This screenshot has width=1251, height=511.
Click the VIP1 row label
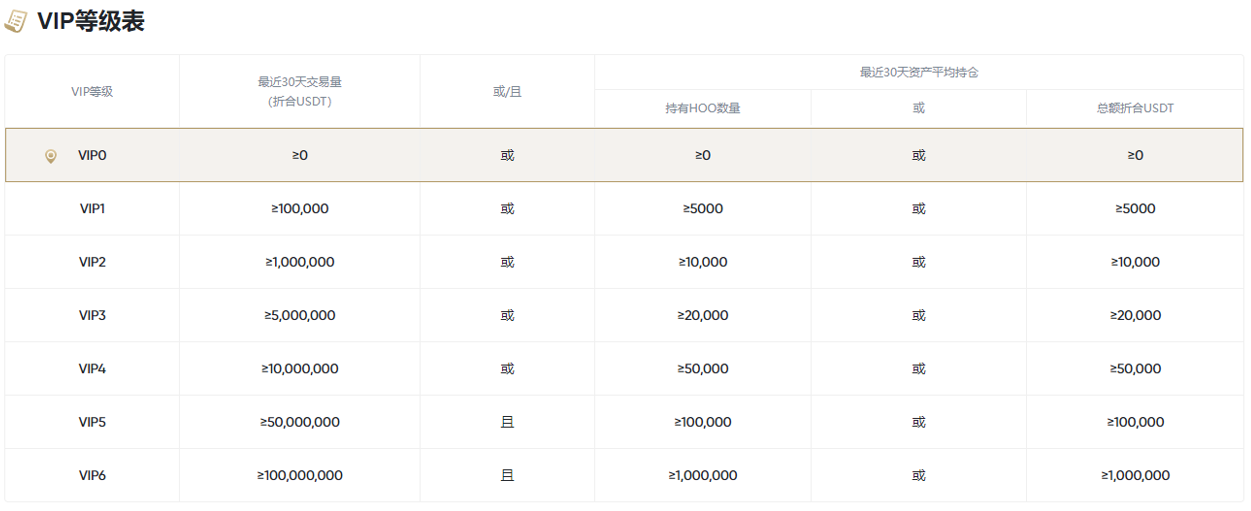click(x=92, y=209)
